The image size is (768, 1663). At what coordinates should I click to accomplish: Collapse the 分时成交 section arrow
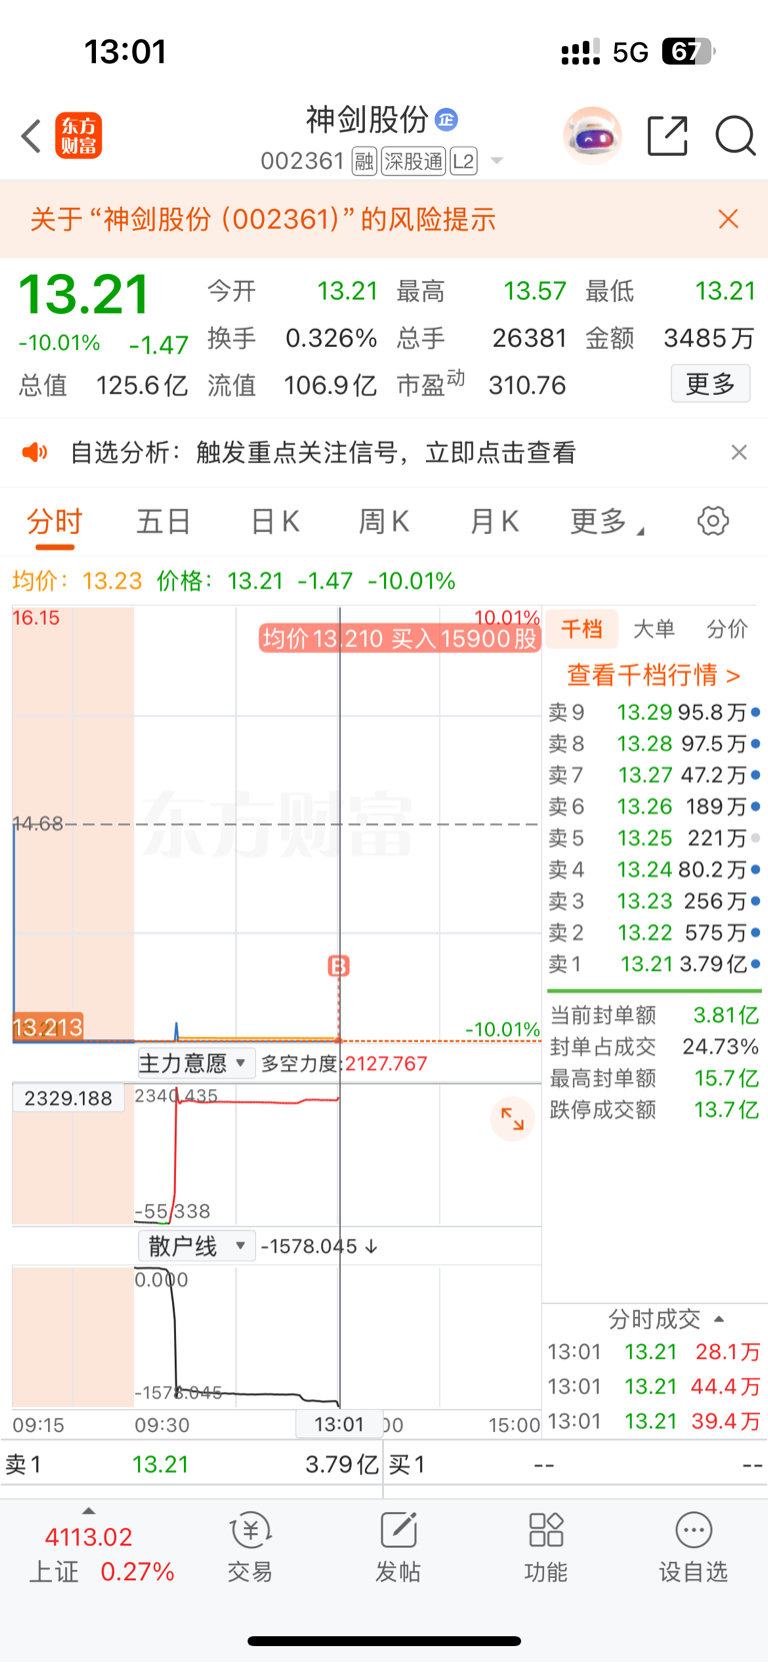point(719,1319)
